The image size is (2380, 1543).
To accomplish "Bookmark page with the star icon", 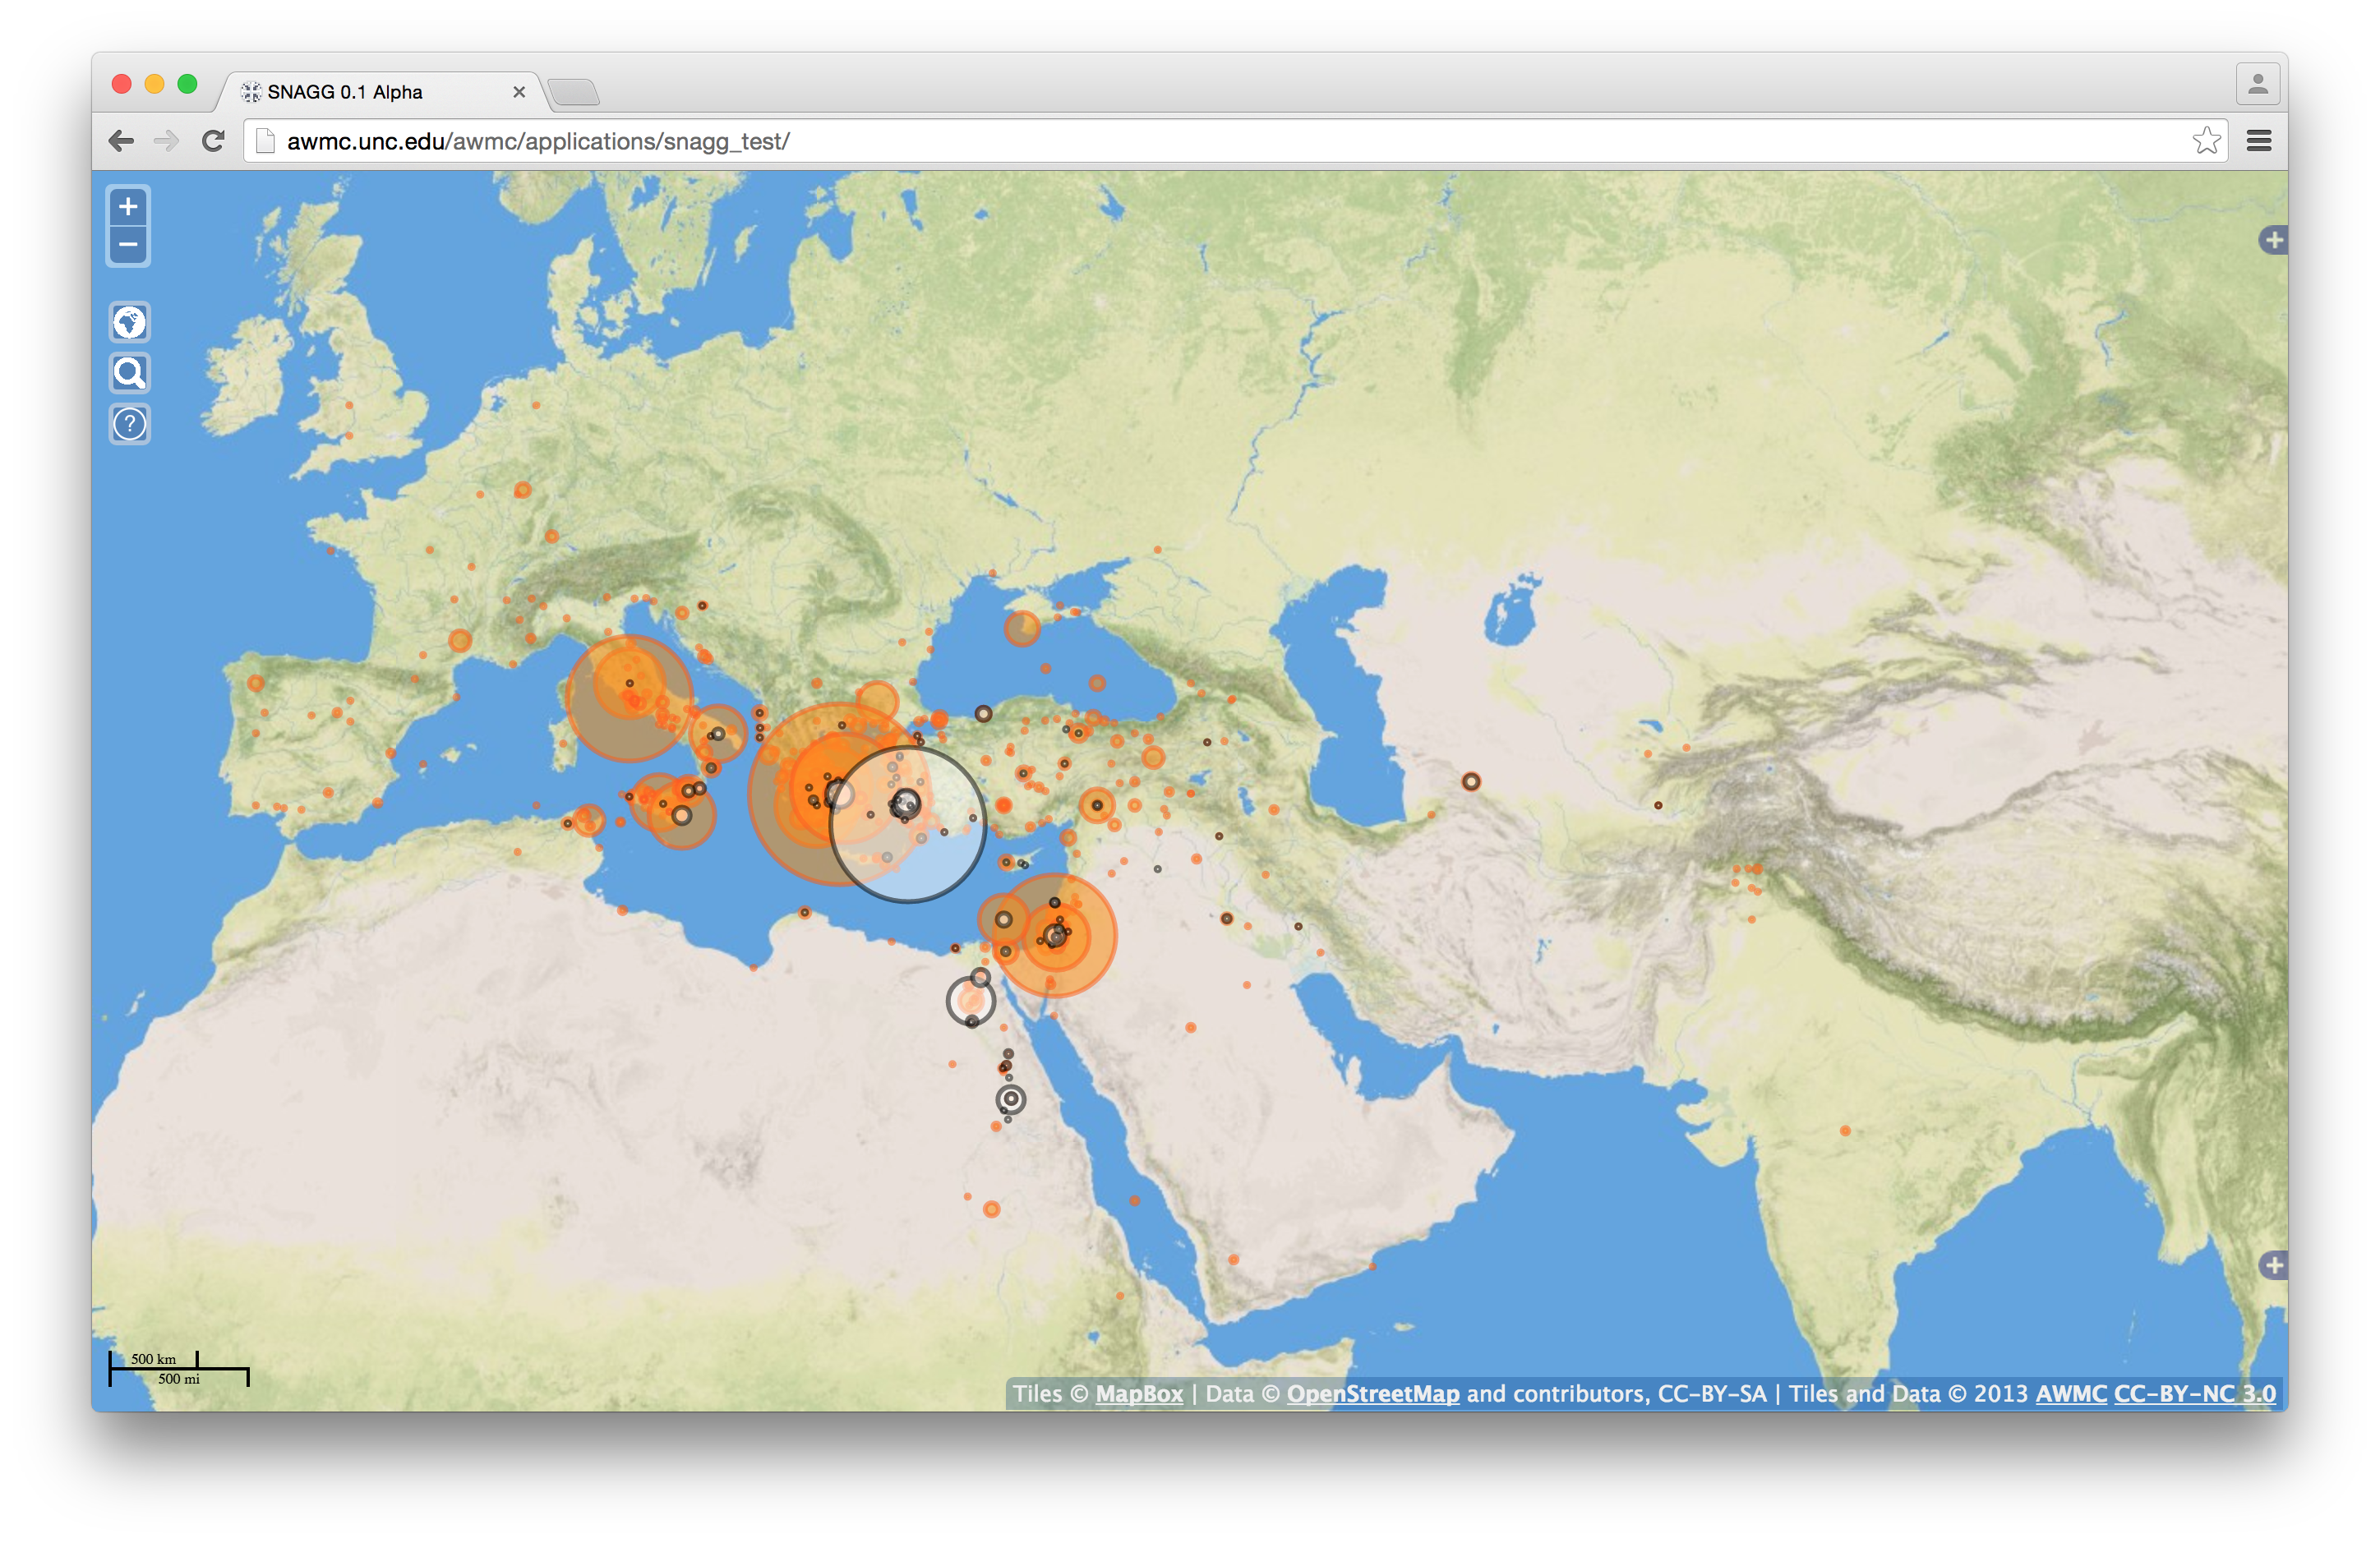I will 2206,141.
